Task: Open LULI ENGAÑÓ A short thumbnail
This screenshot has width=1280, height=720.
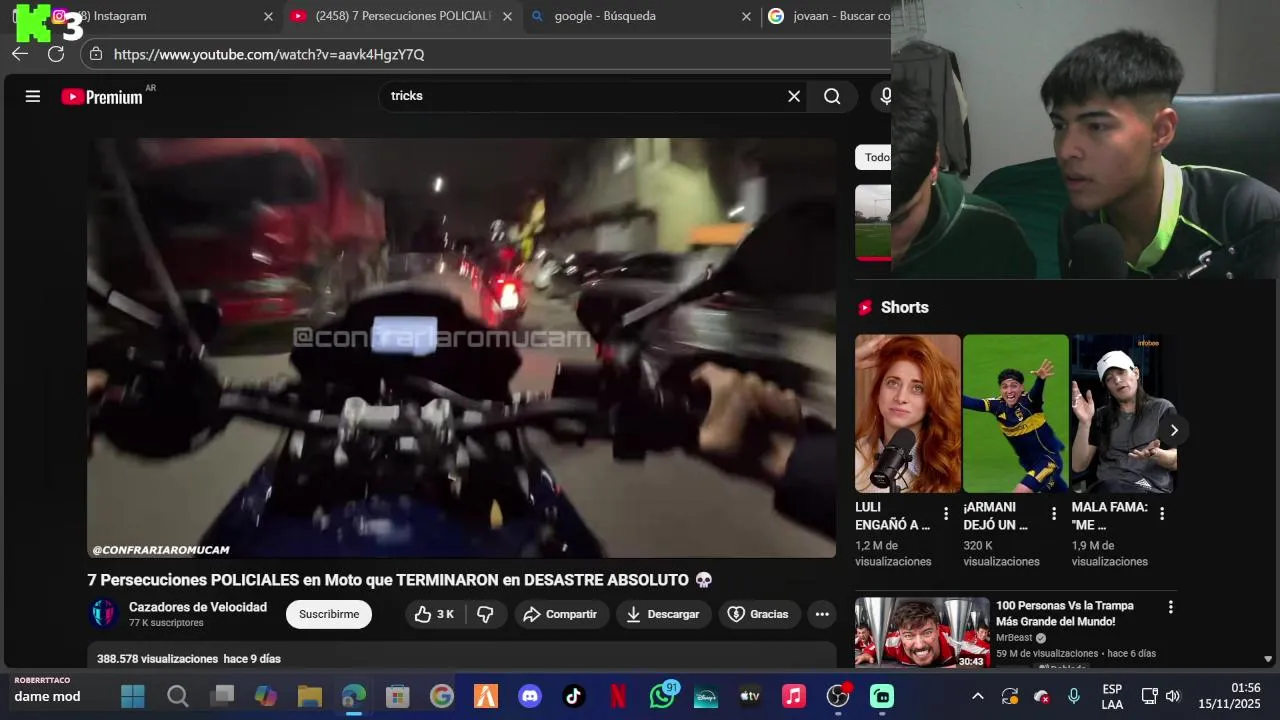Action: click(x=907, y=413)
